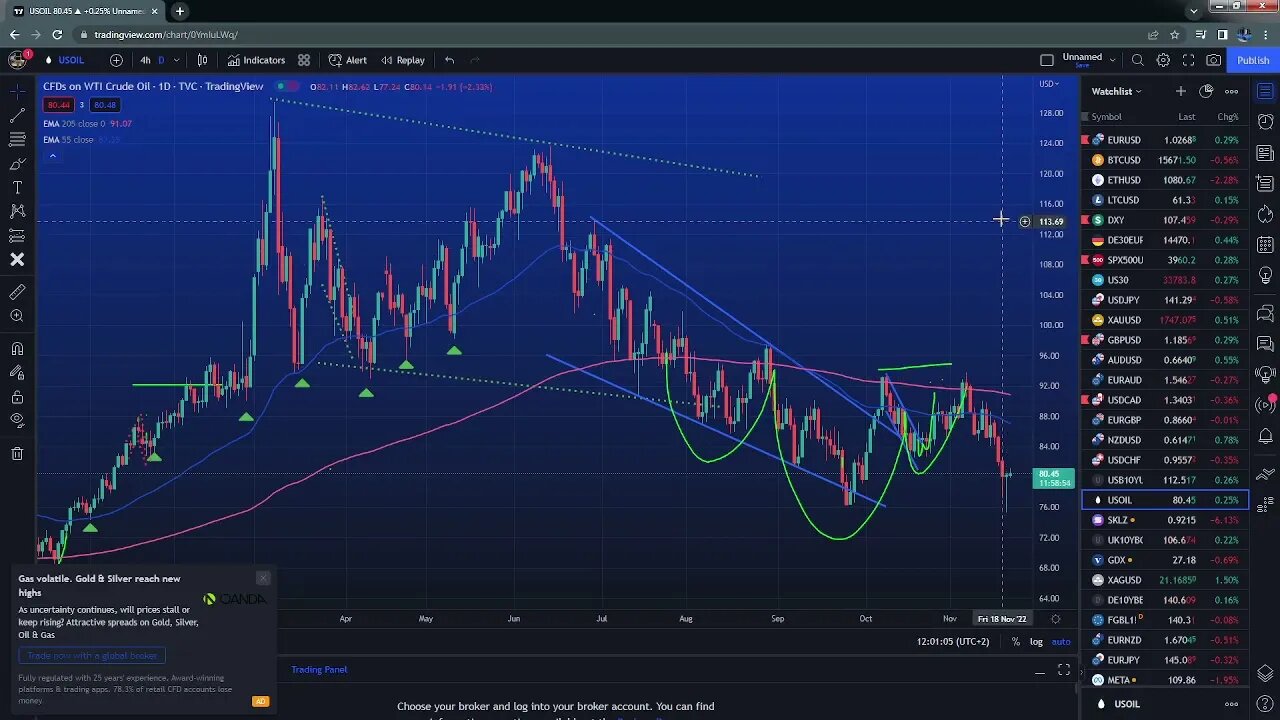1280x720 pixels.
Task: Add a symbol to the watchlist
Action: 1181,91
